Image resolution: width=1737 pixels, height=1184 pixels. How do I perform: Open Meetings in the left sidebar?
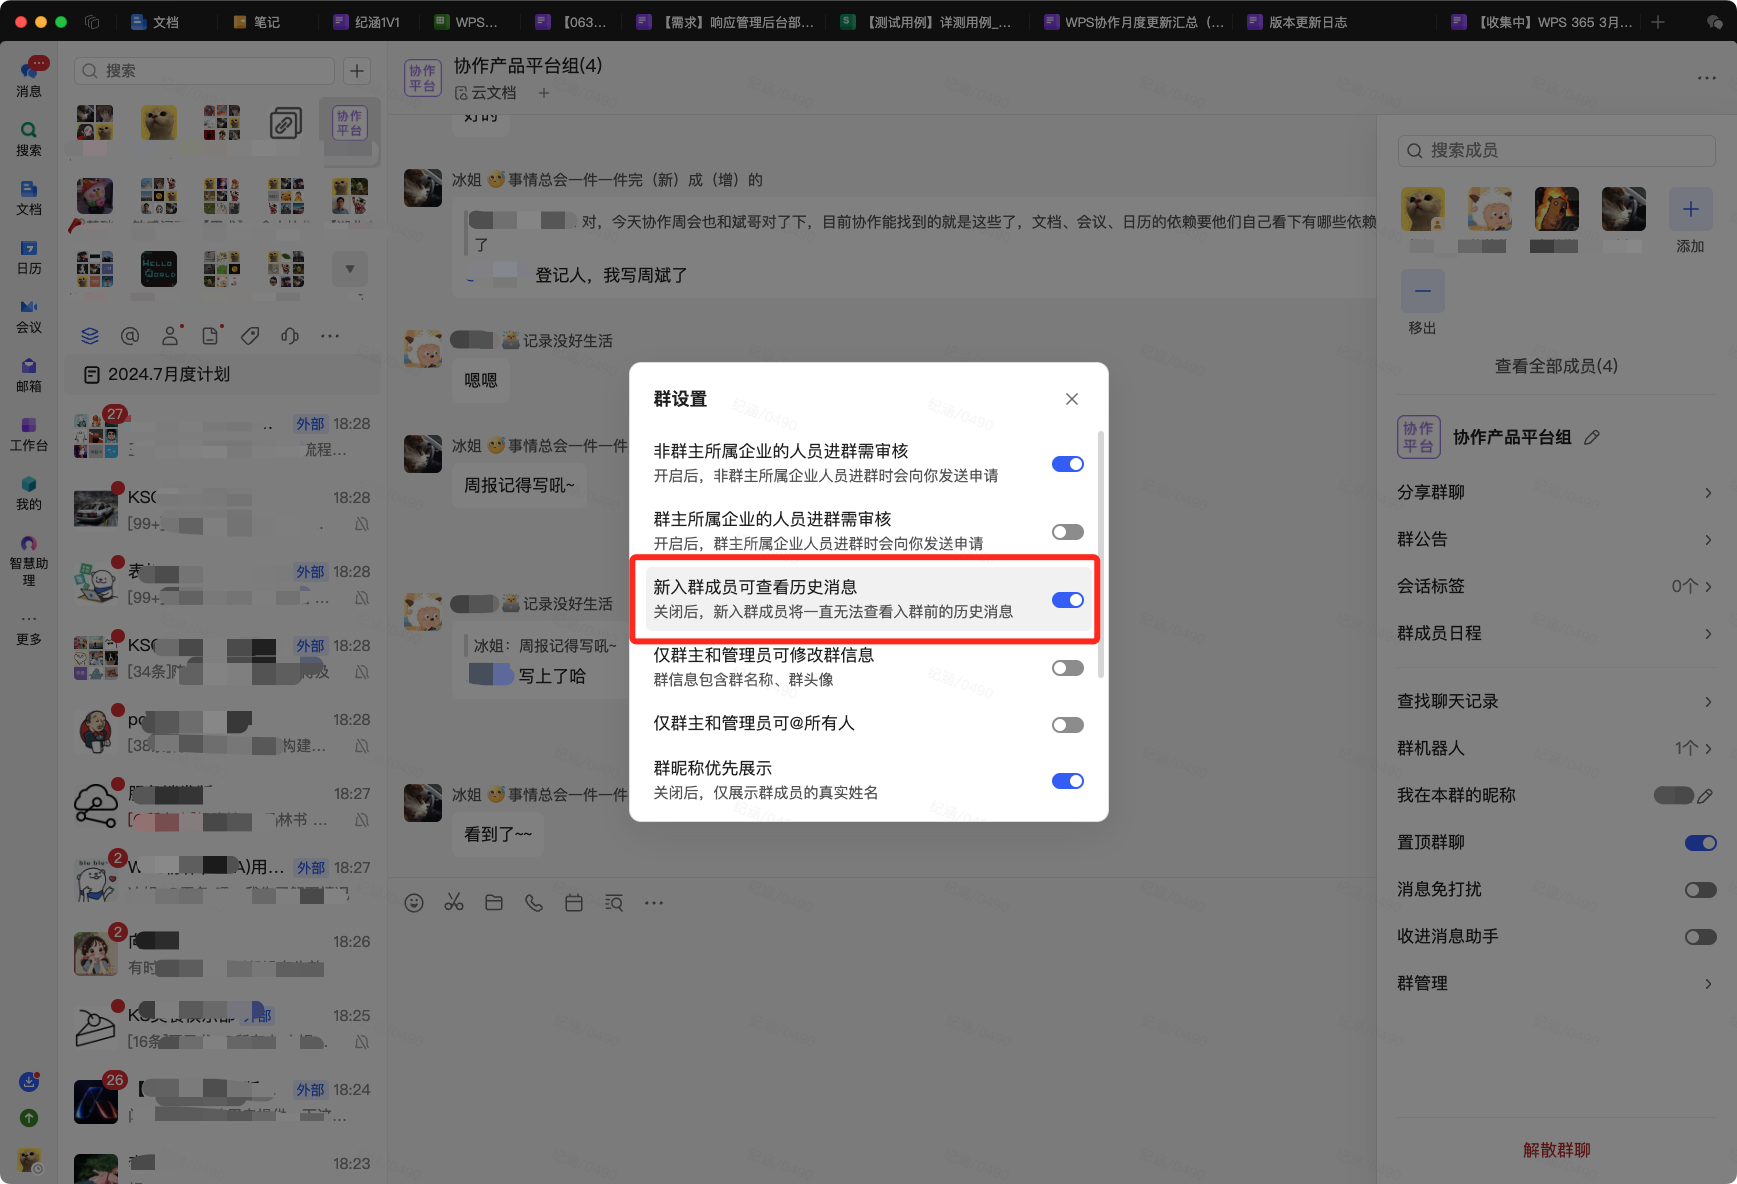point(29,315)
